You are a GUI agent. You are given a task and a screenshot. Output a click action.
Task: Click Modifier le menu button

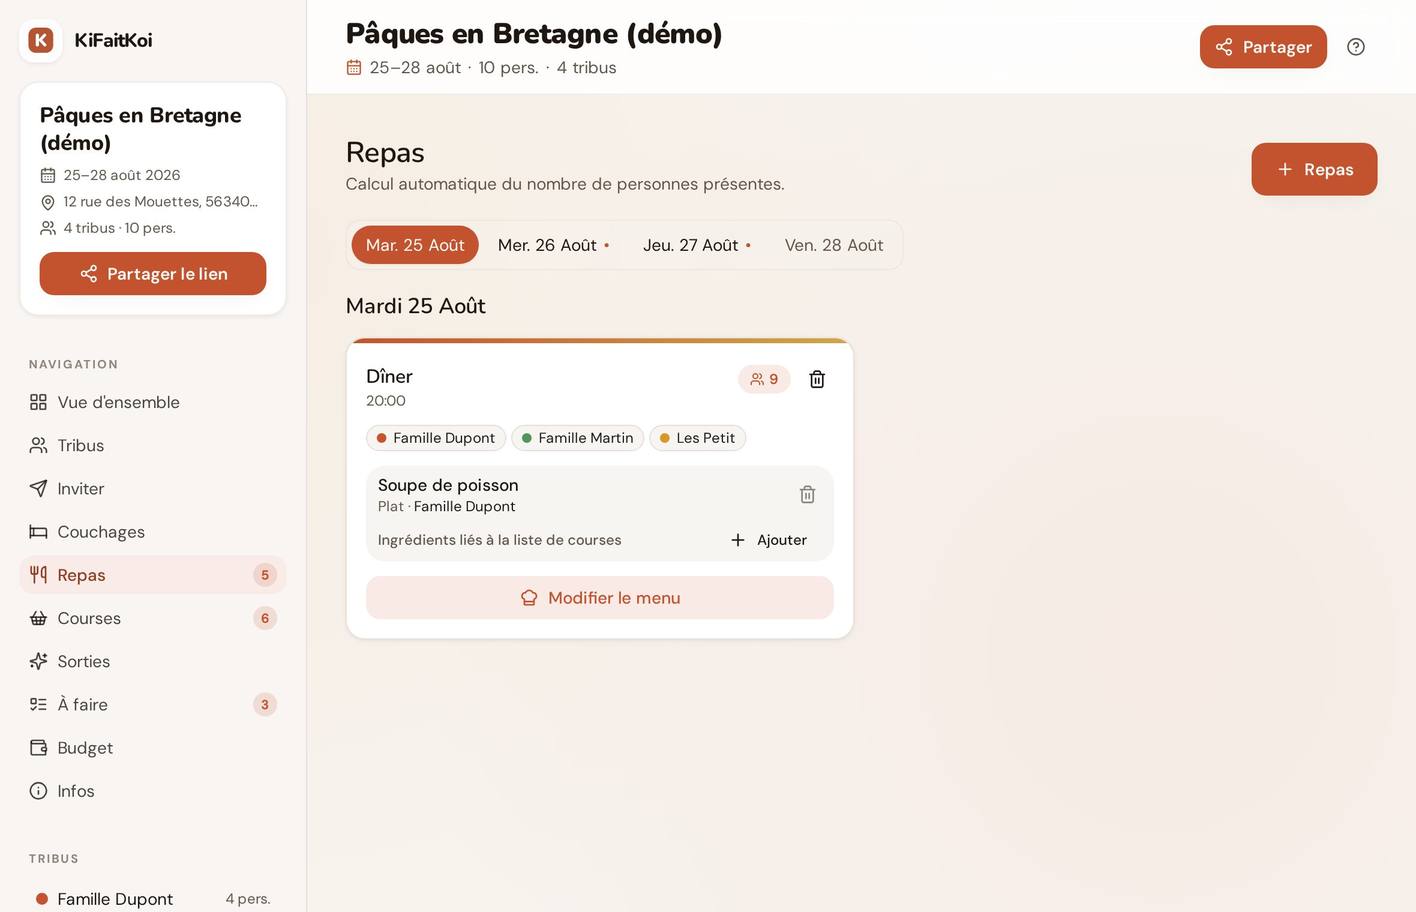(600, 598)
